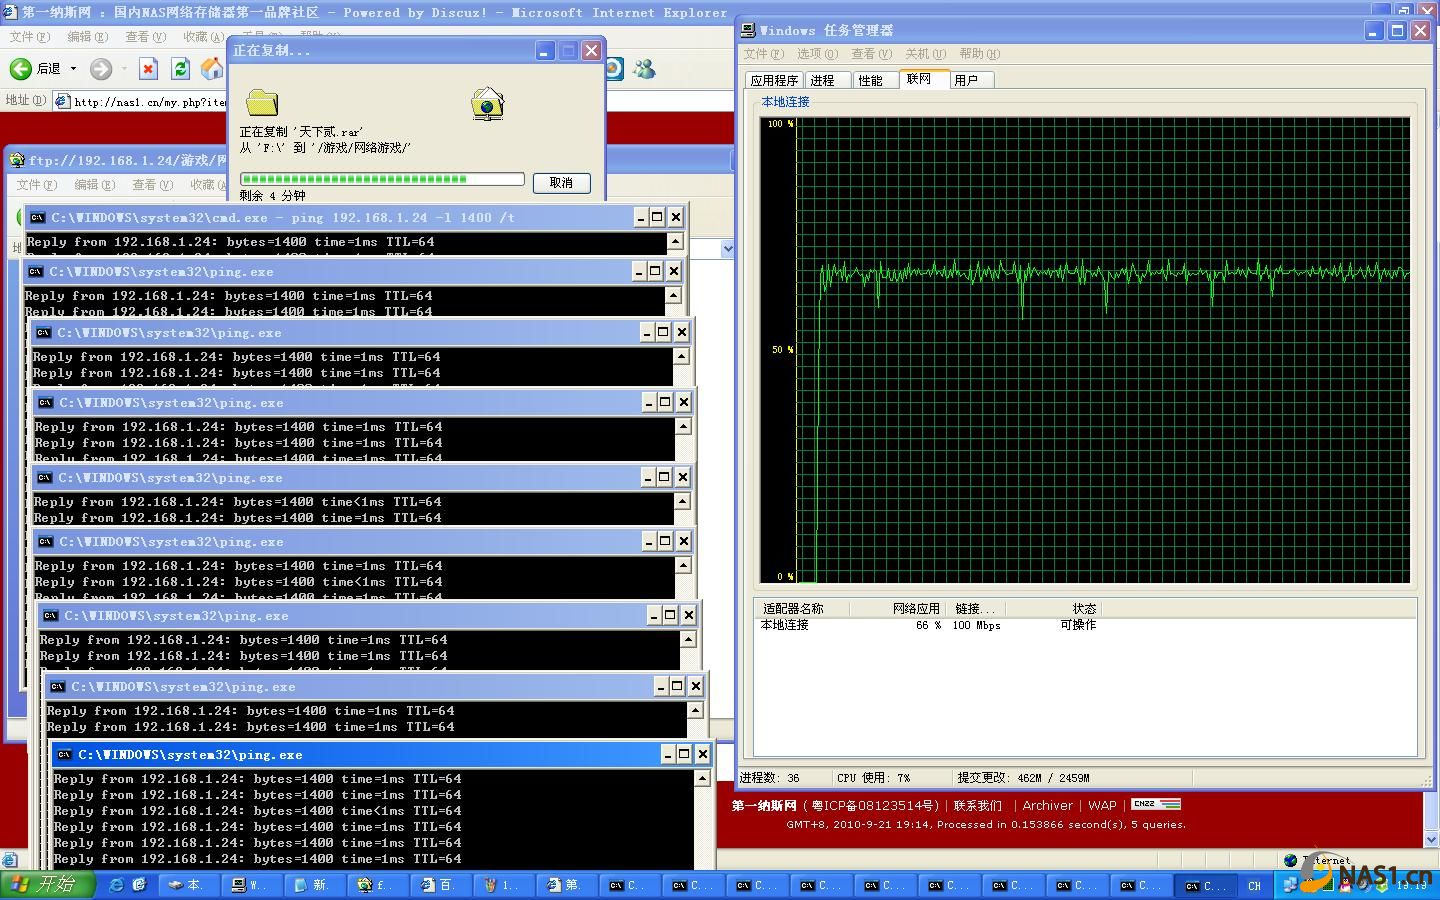The width and height of the screenshot is (1440, 900).
Task: Click the network utilization graph area
Action: [1085, 350]
